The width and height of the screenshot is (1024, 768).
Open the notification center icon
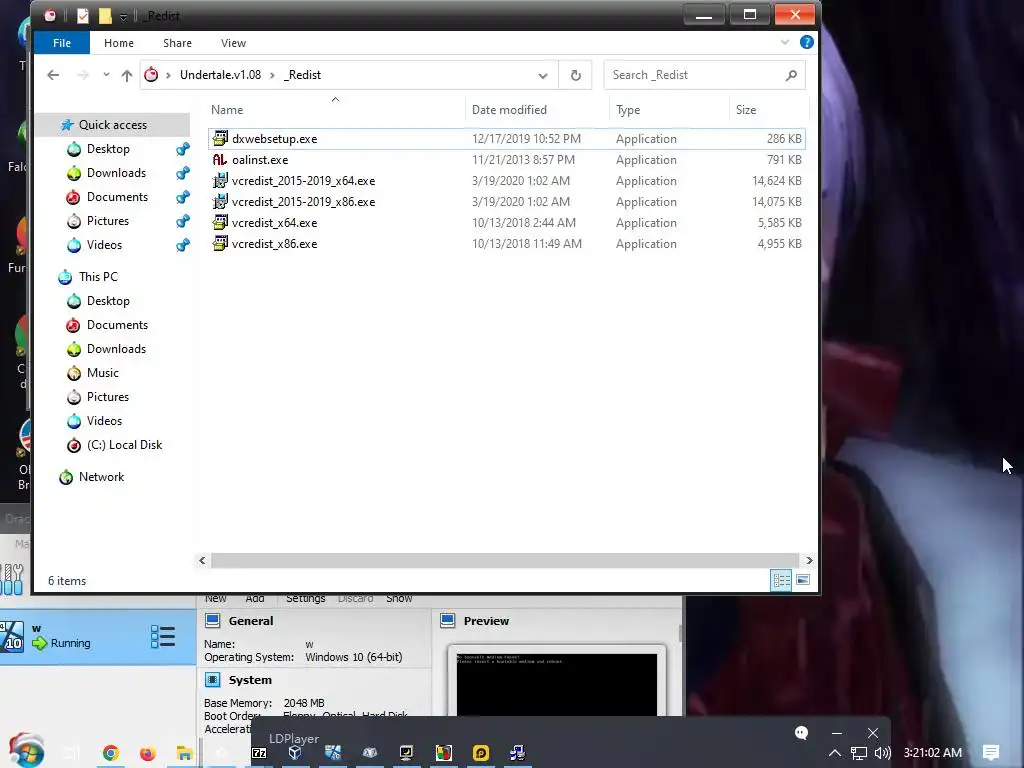[991, 753]
